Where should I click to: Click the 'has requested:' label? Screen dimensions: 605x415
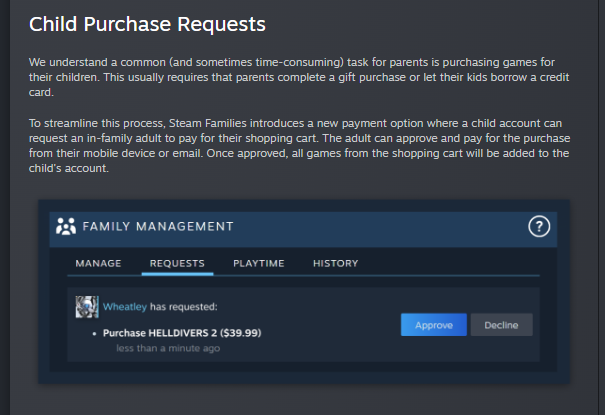(x=184, y=307)
